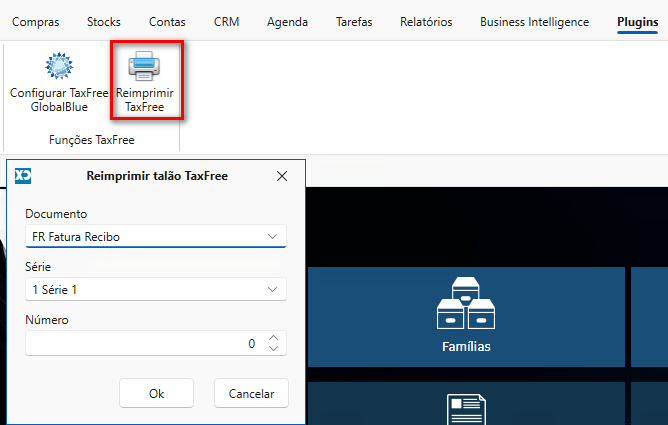Confirm with the Ok button

coord(156,393)
